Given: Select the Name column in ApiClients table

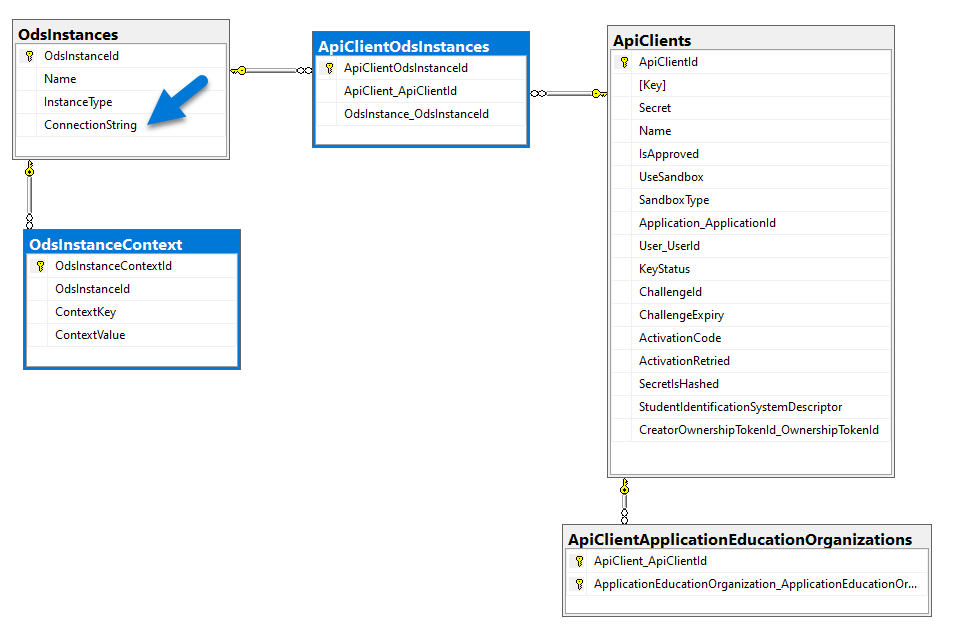Looking at the screenshot, I should [751, 131].
